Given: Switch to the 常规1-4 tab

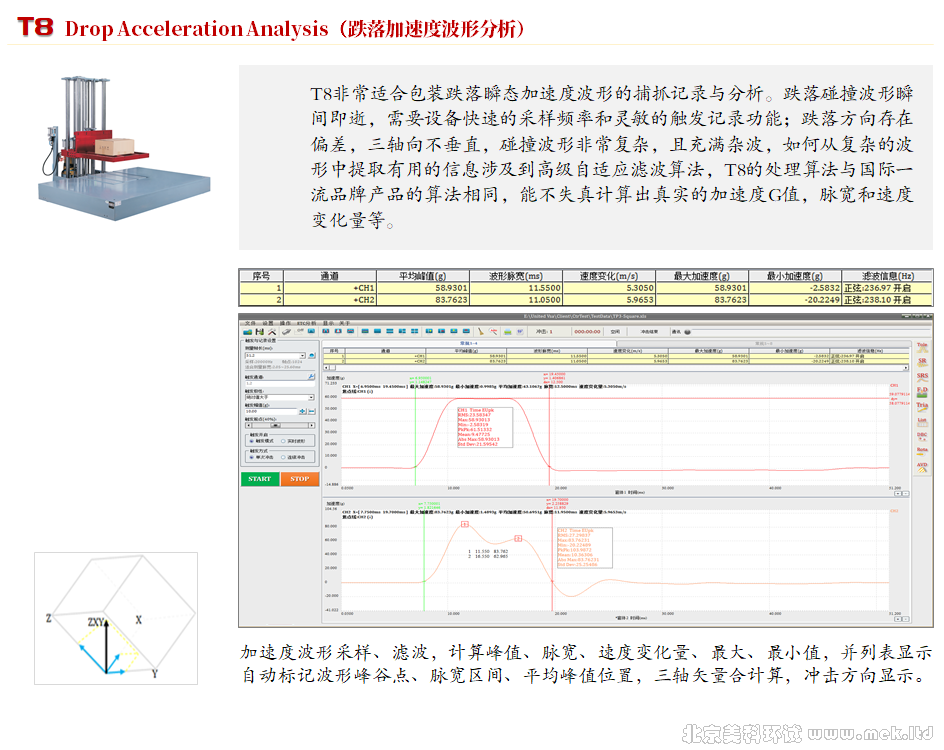Looking at the screenshot, I should coord(469,343).
